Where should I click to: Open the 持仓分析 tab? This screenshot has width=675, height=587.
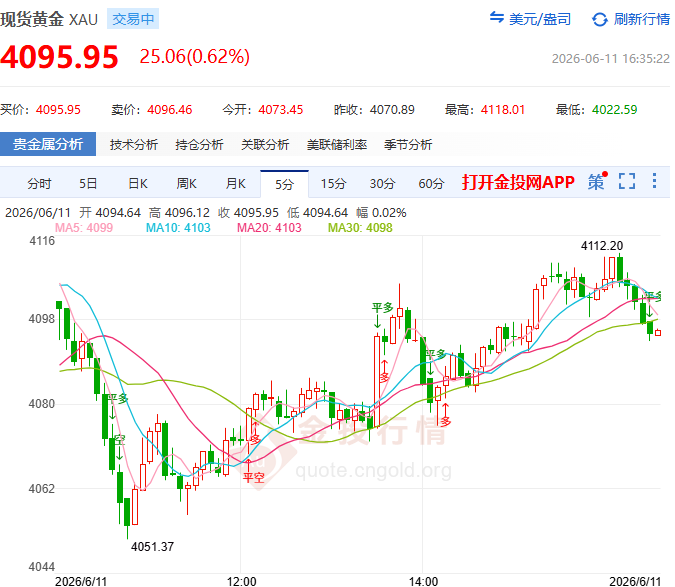(199, 145)
